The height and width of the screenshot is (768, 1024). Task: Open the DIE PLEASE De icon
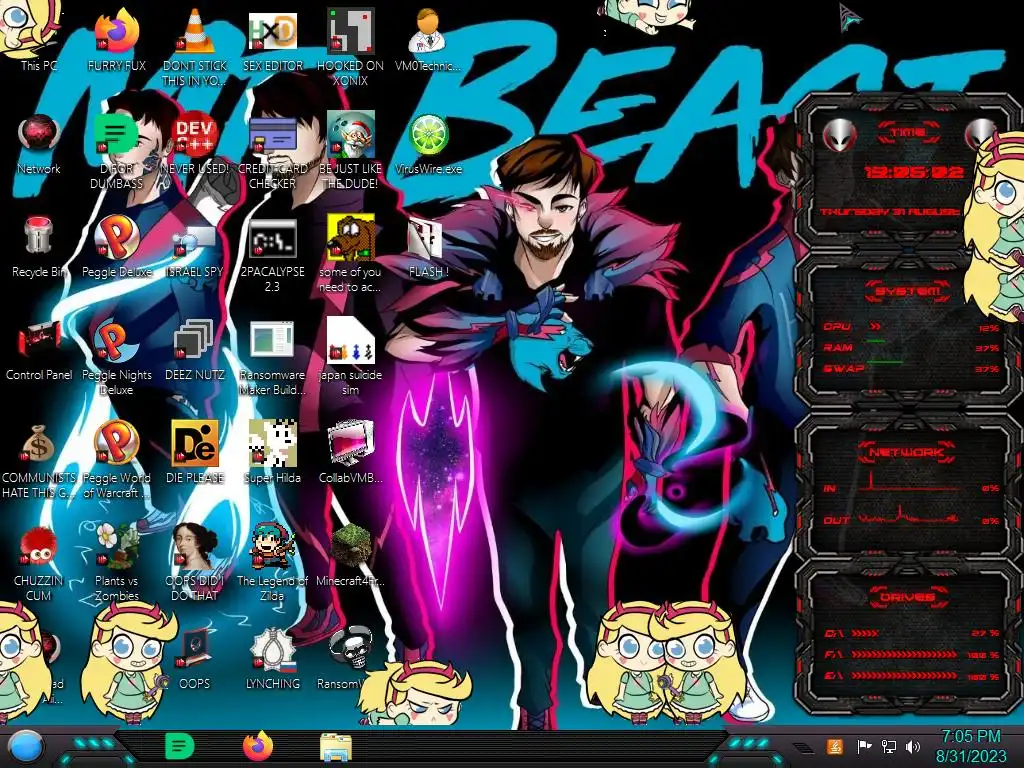pyautogui.click(x=195, y=453)
